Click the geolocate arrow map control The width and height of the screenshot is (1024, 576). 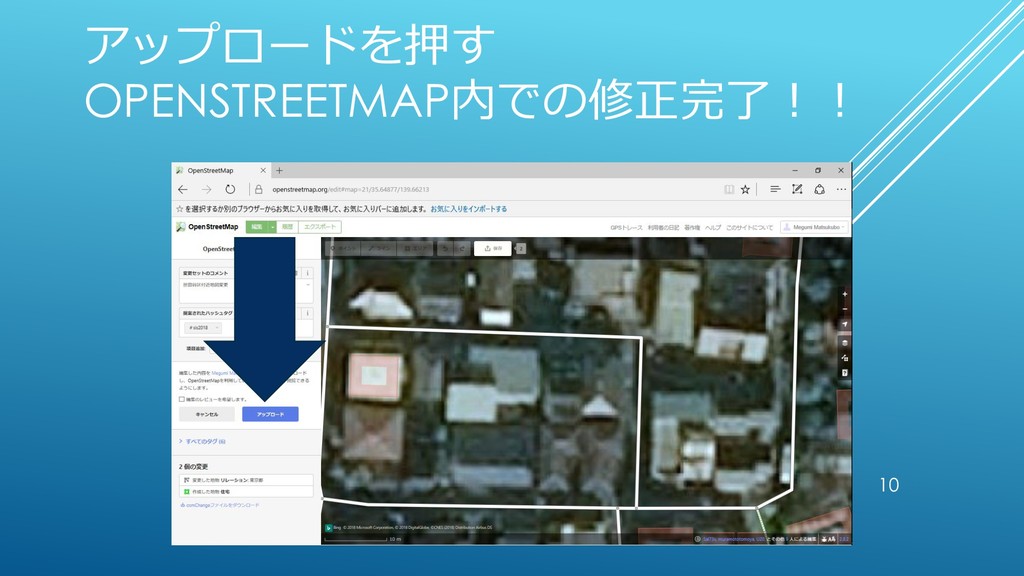(844, 324)
